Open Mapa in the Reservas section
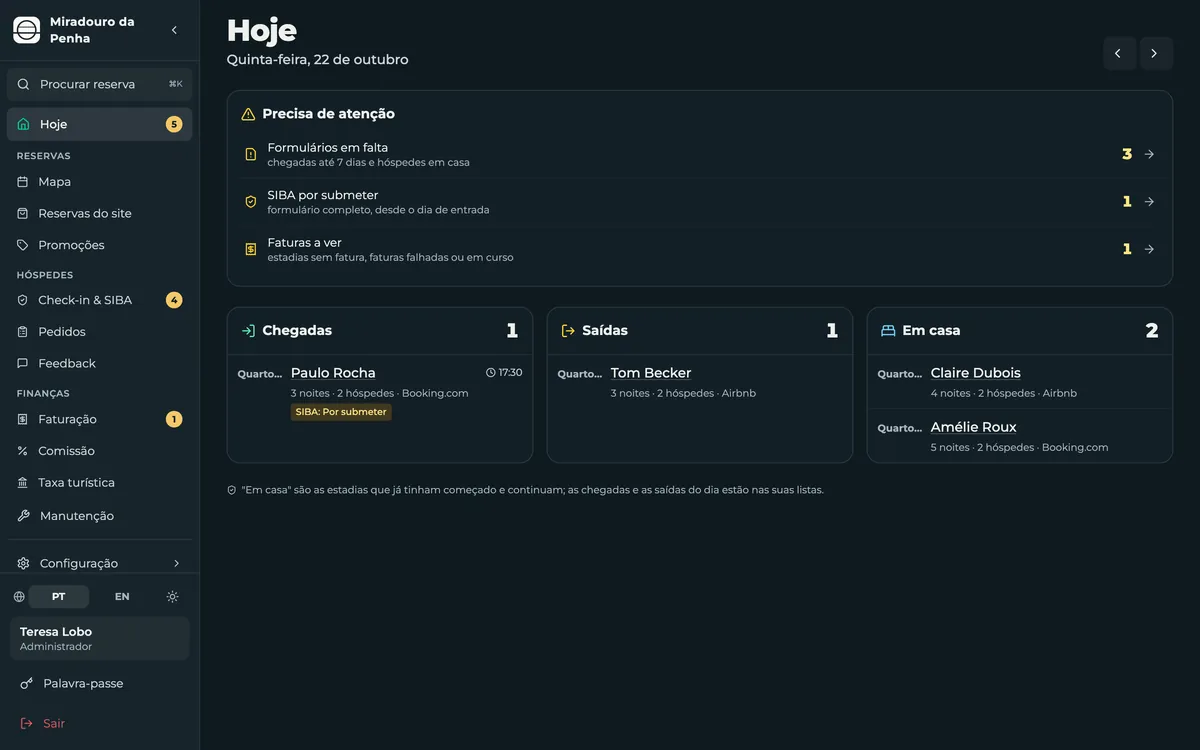The height and width of the screenshot is (750, 1200). (100, 182)
